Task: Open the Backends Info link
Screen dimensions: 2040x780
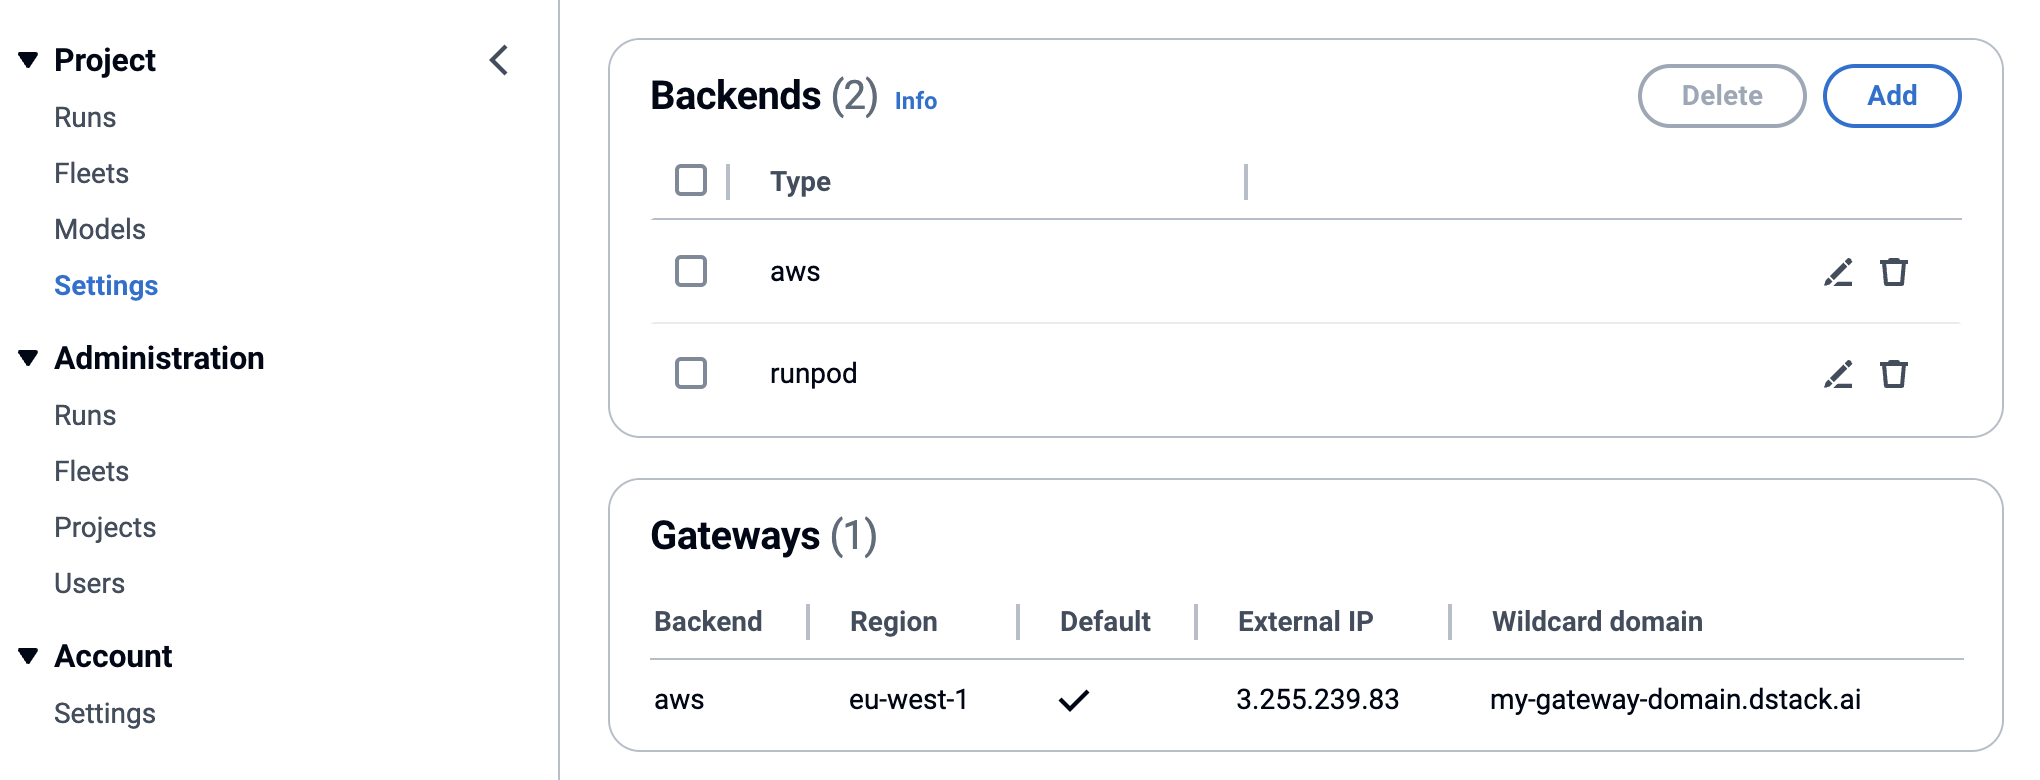Action: pyautogui.click(x=915, y=101)
